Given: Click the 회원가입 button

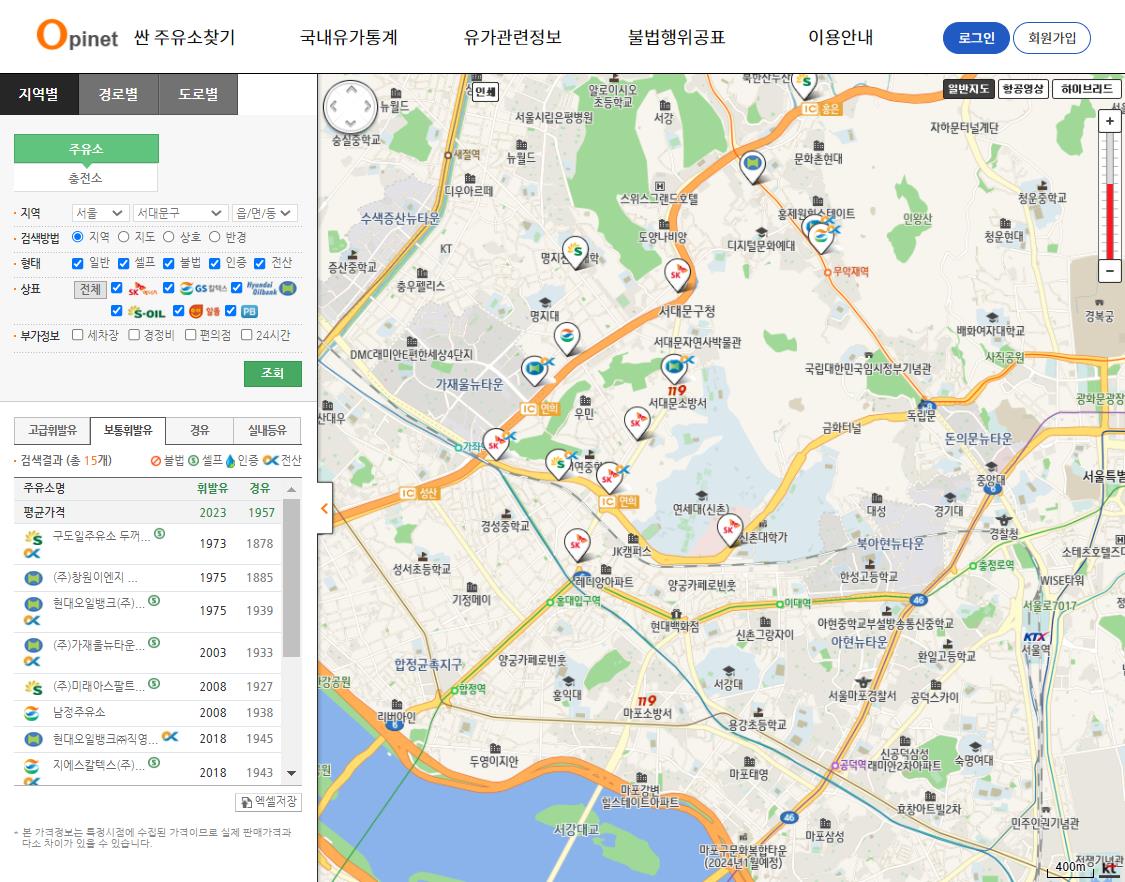Looking at the screenshot, I should click(x=1052, y=38).
